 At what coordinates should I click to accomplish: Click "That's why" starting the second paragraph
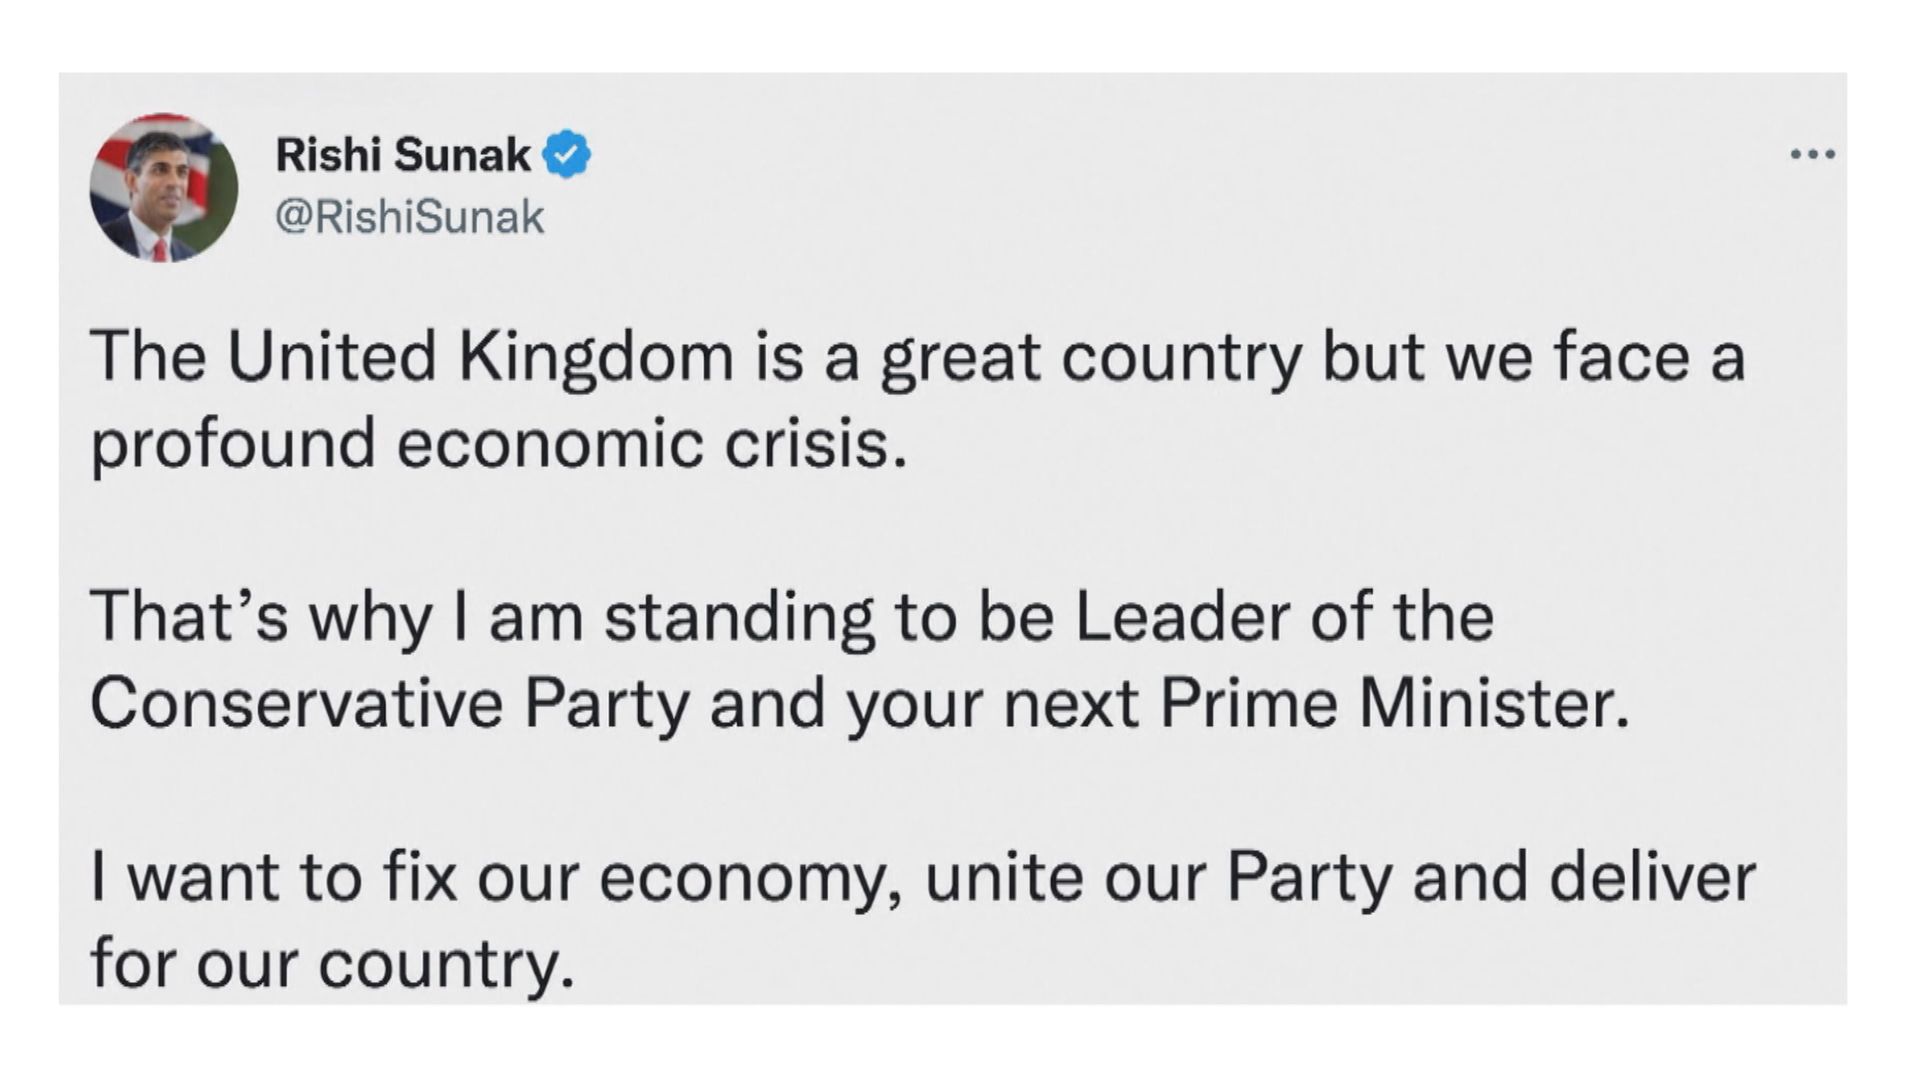coord(261,616)
